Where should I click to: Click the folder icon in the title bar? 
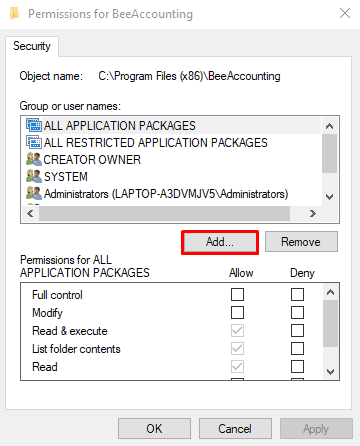(x=14, y=14)
